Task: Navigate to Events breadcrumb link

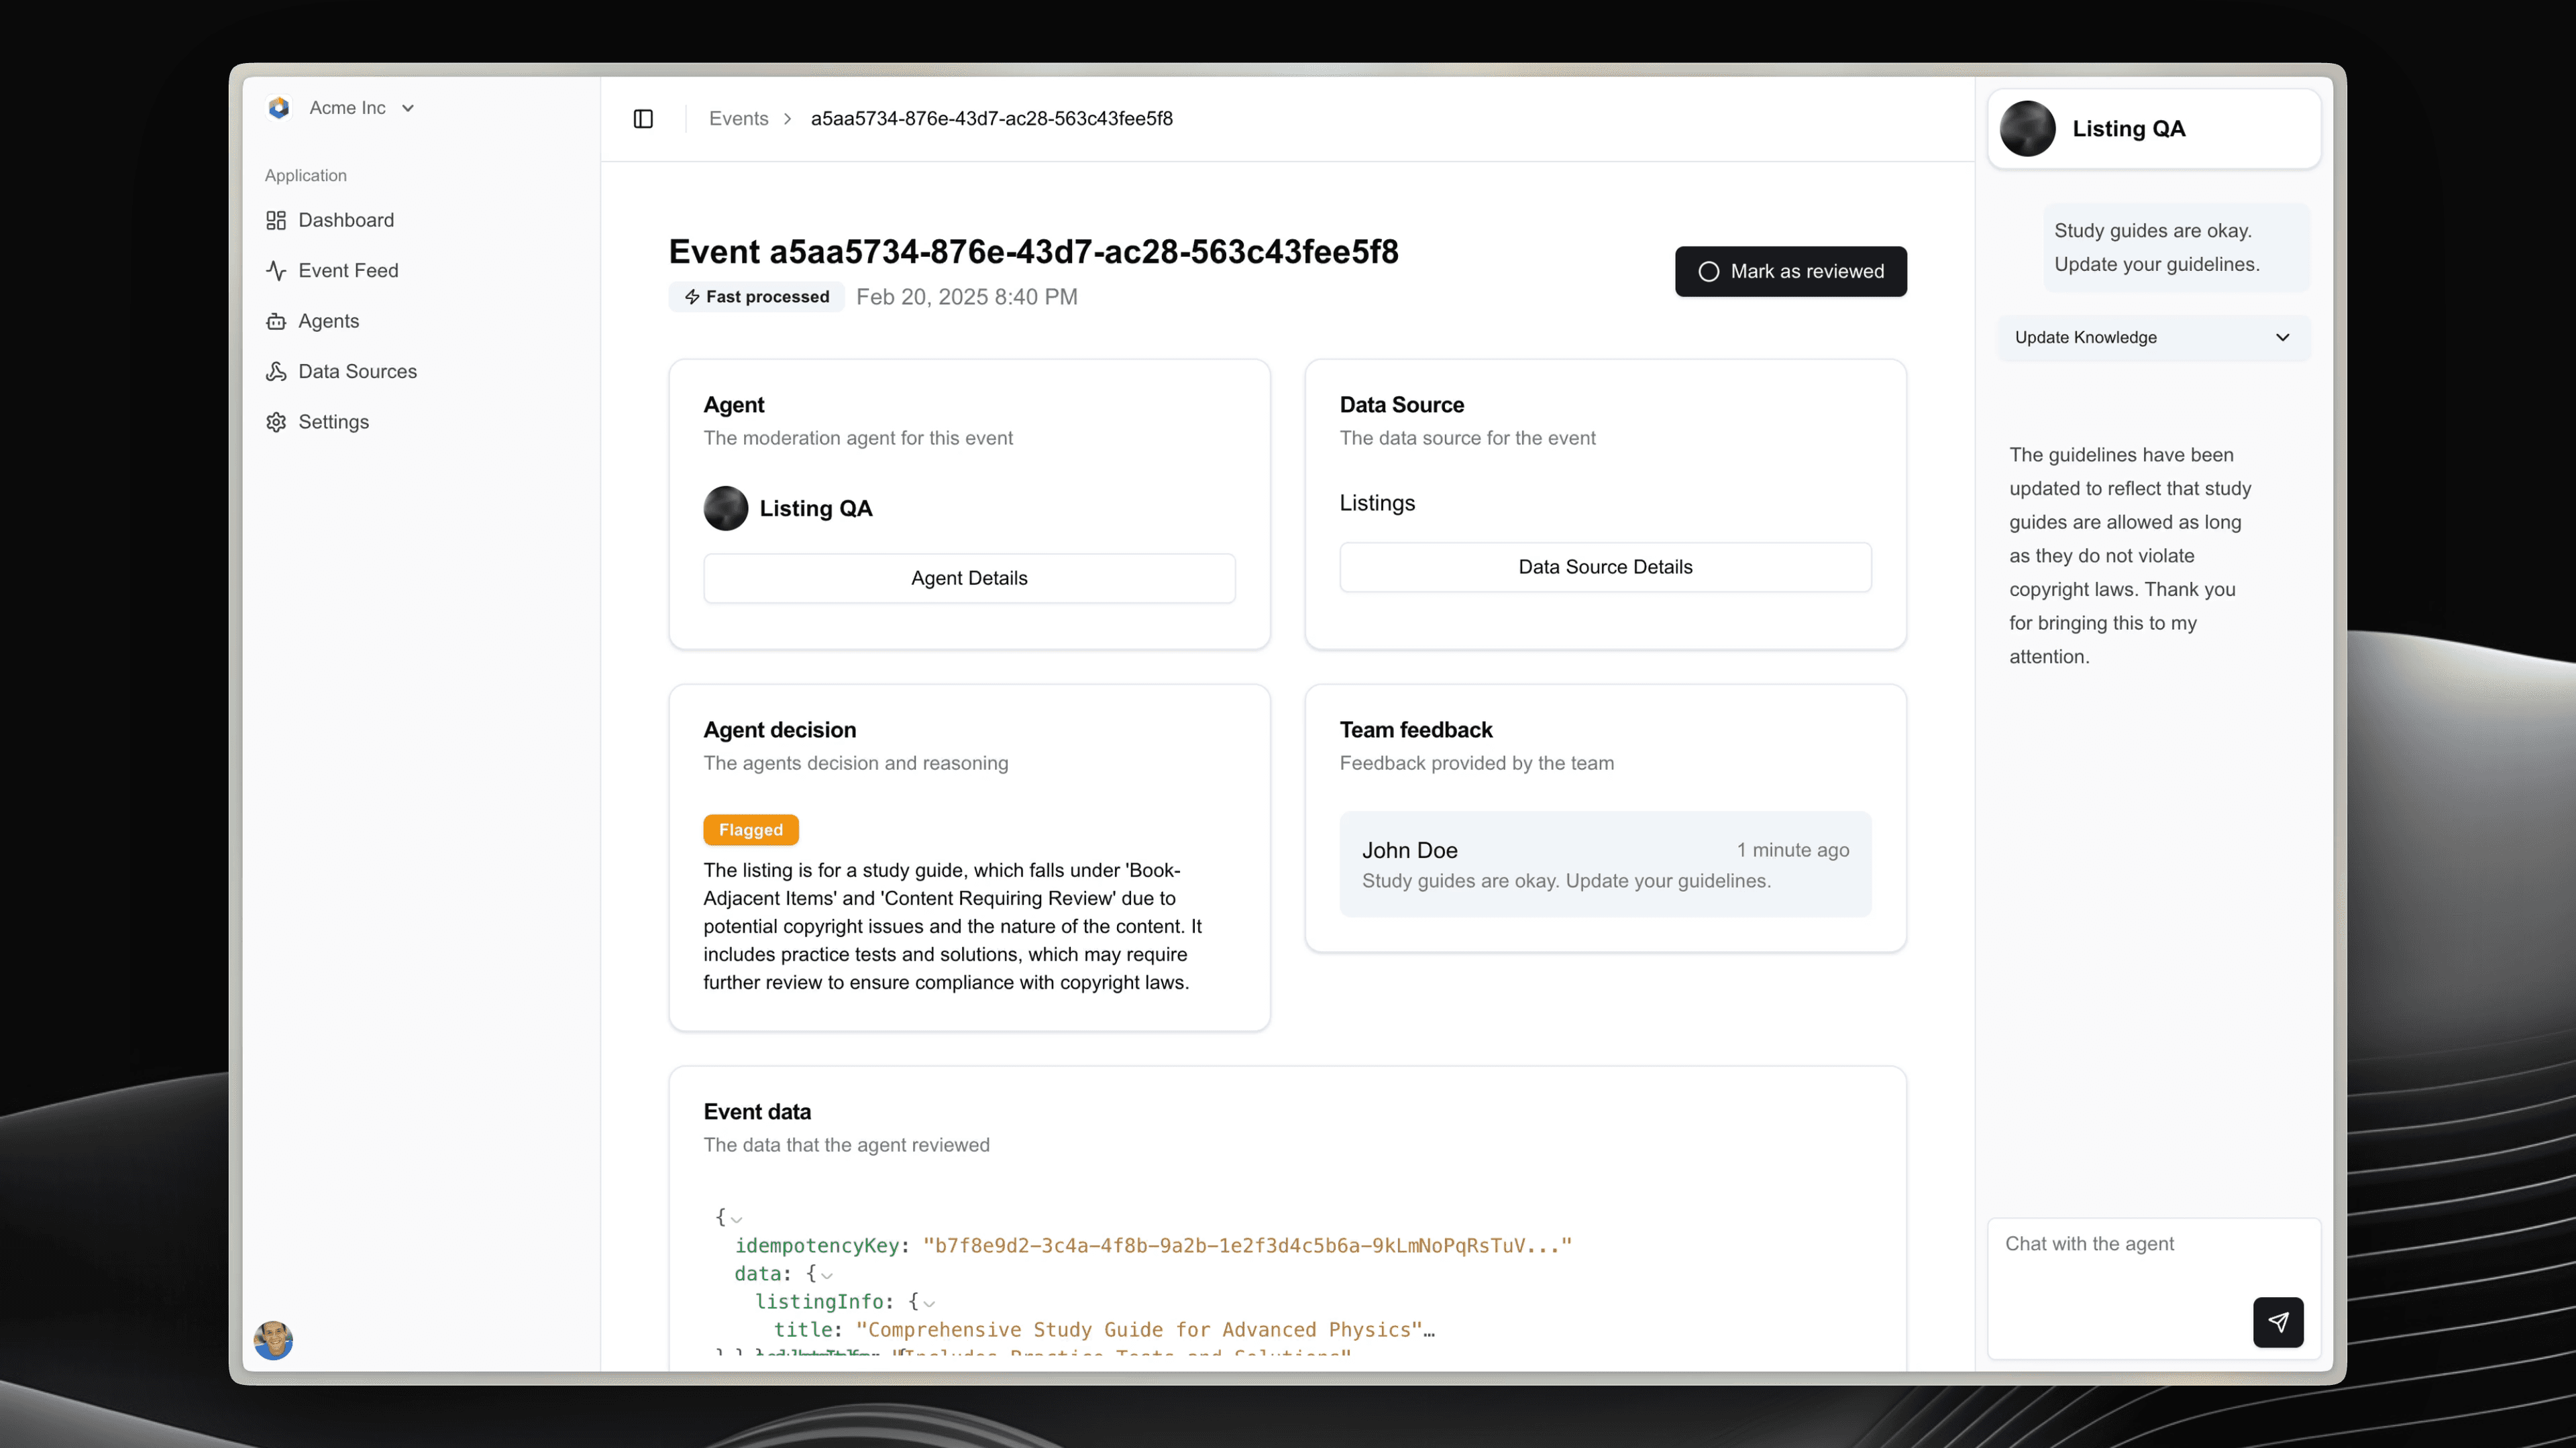Action: [738, 119]
